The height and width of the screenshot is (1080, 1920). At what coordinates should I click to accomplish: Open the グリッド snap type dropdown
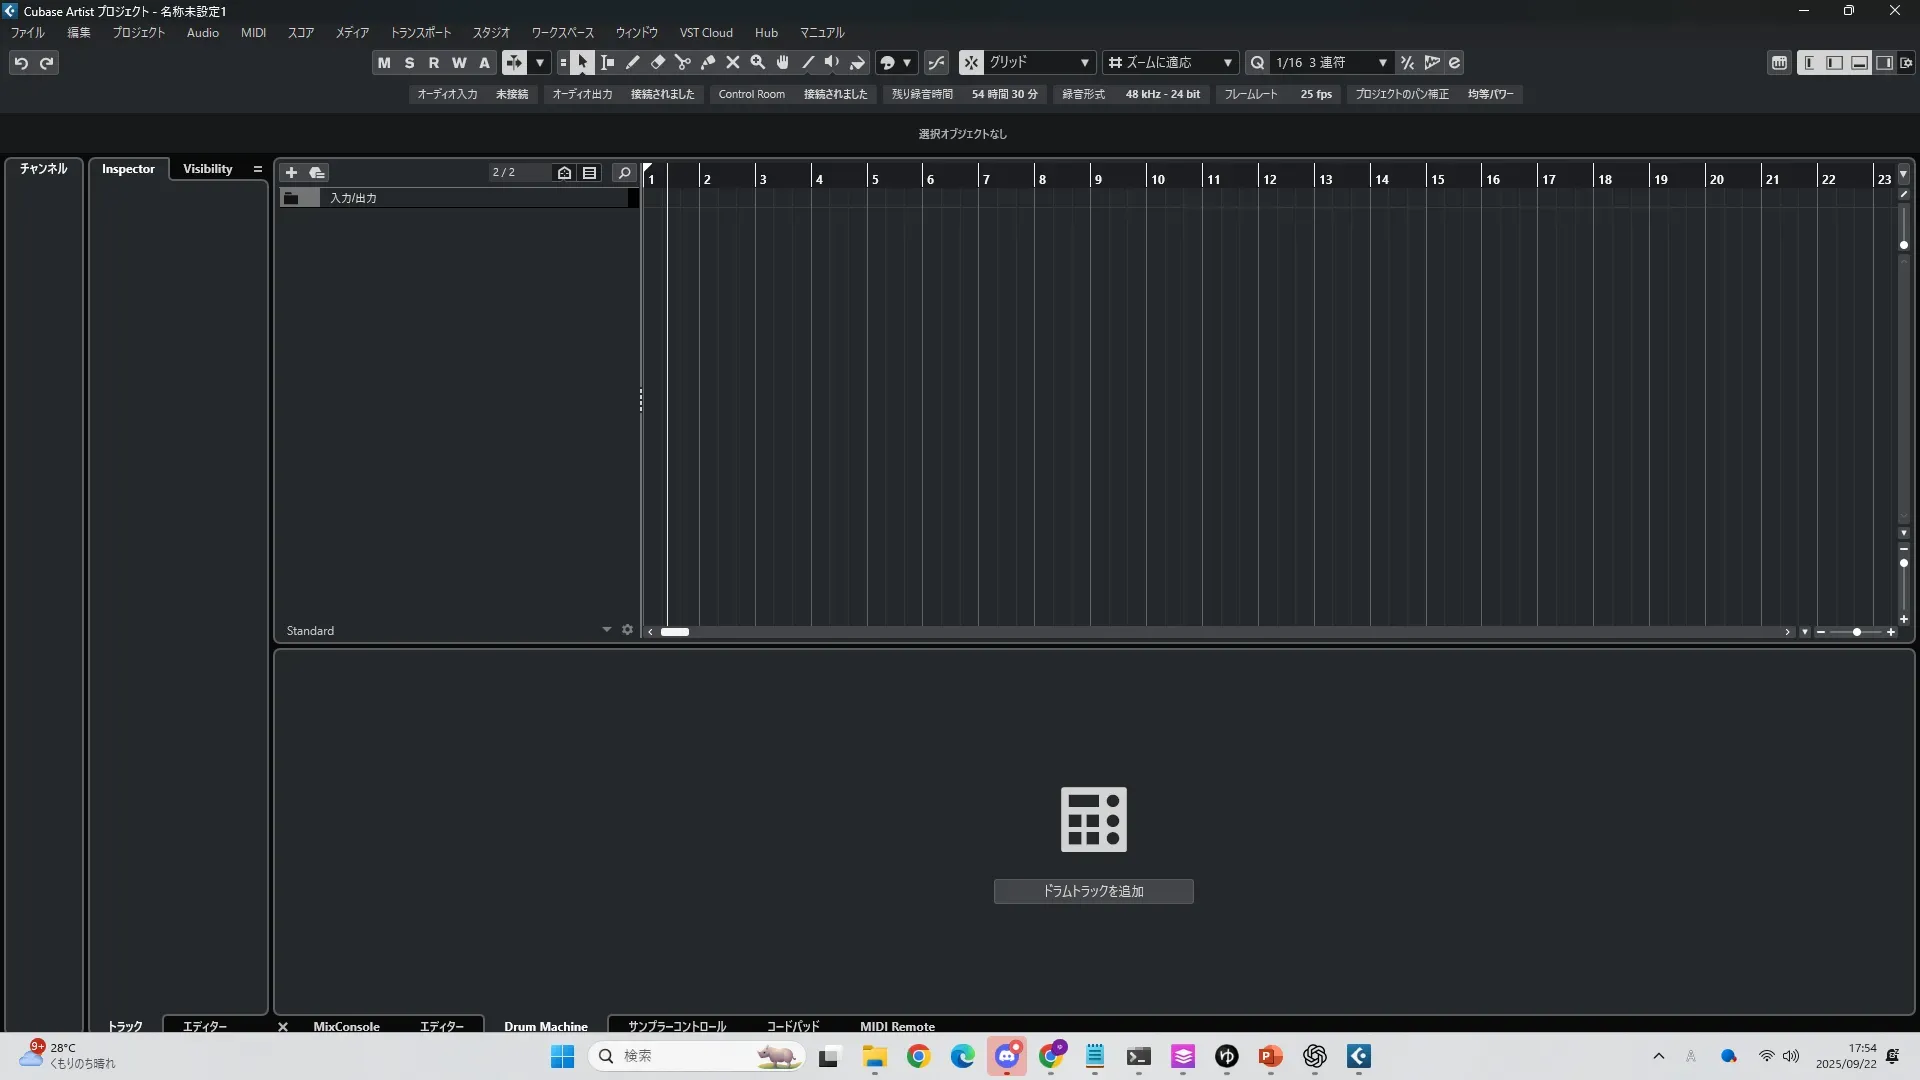coord(1040,63)
